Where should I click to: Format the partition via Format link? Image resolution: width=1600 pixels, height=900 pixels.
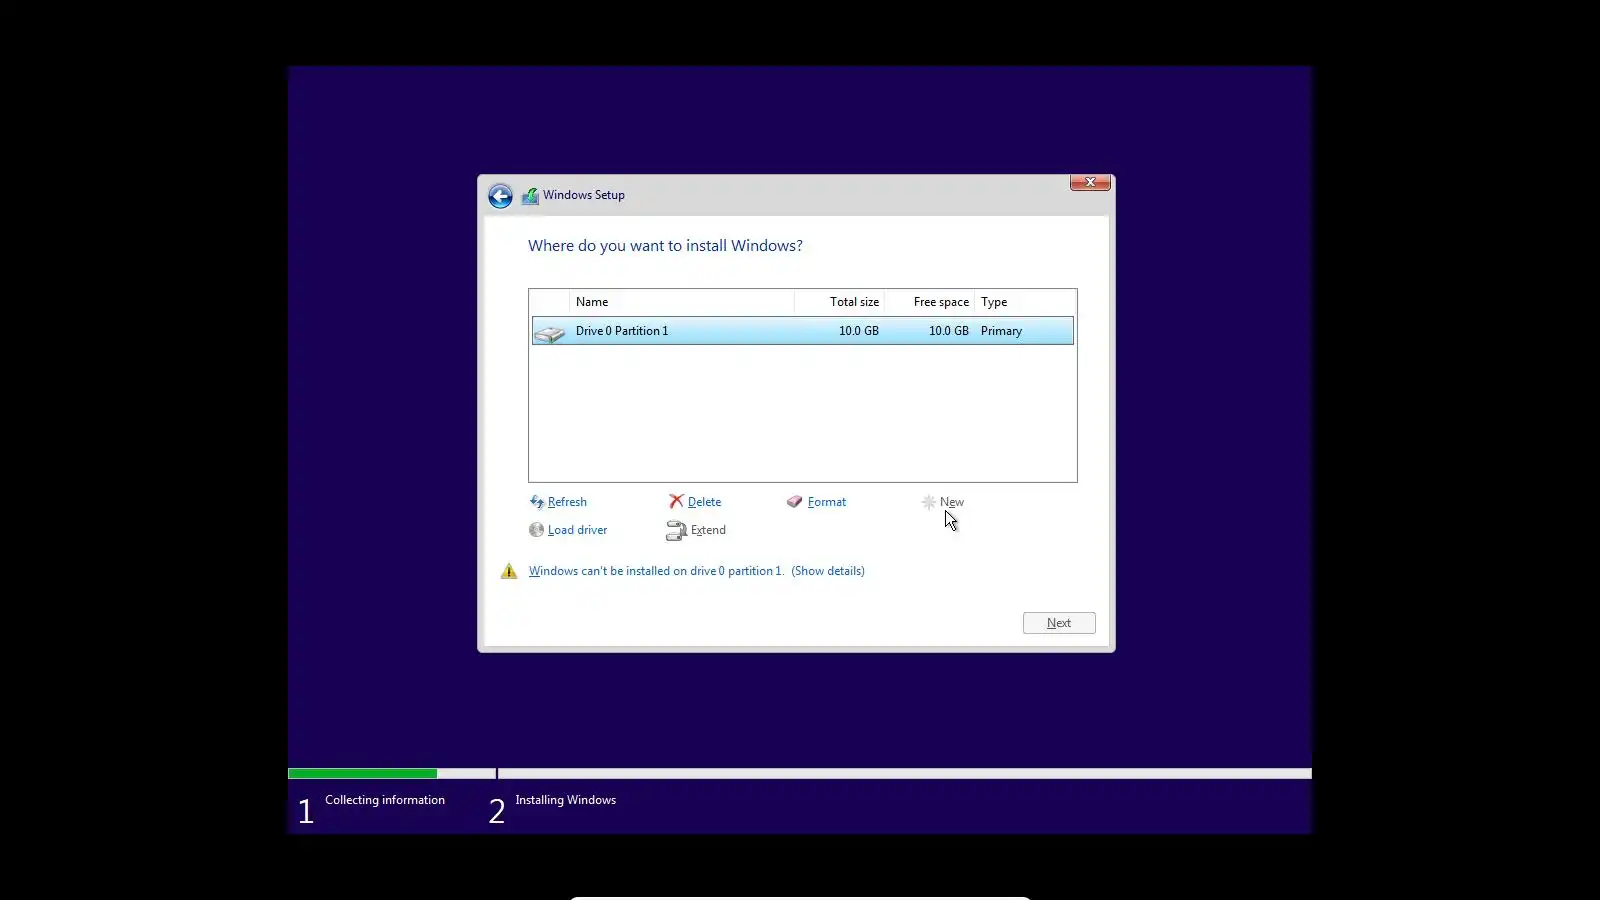click(x=827, y=502)
